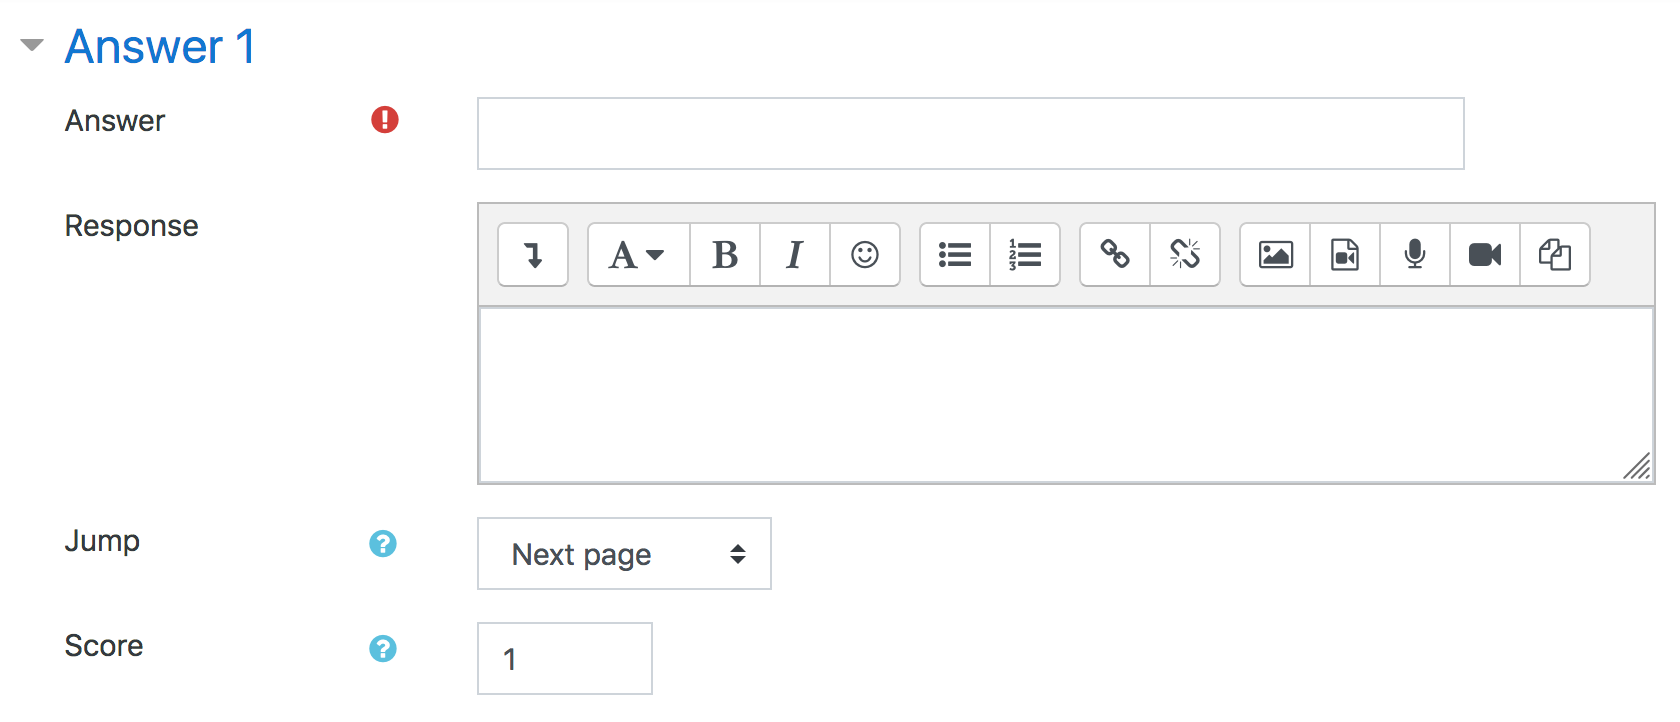Collapse the Answer 1 section
This screenshot has height=722, width=1680.
tap(32, 45)
